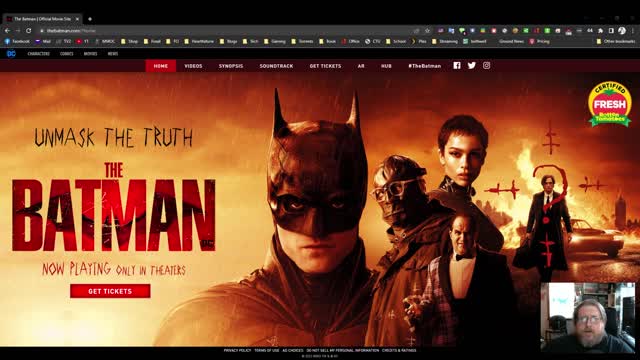
Task: Expand the School bookmarks folder
Action: pos(396,41)
